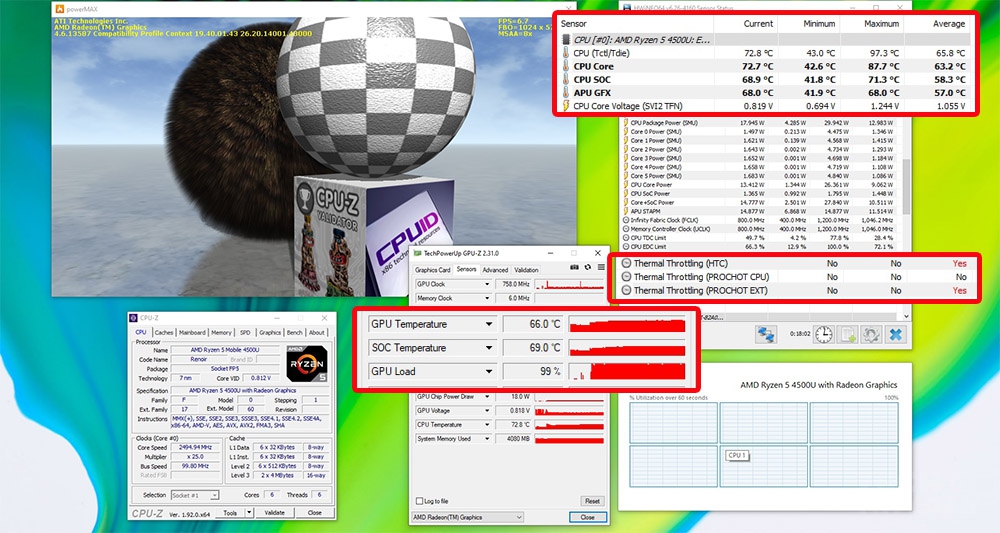Switch to the Validation tab in GPU-Z

tap(526, 270)
